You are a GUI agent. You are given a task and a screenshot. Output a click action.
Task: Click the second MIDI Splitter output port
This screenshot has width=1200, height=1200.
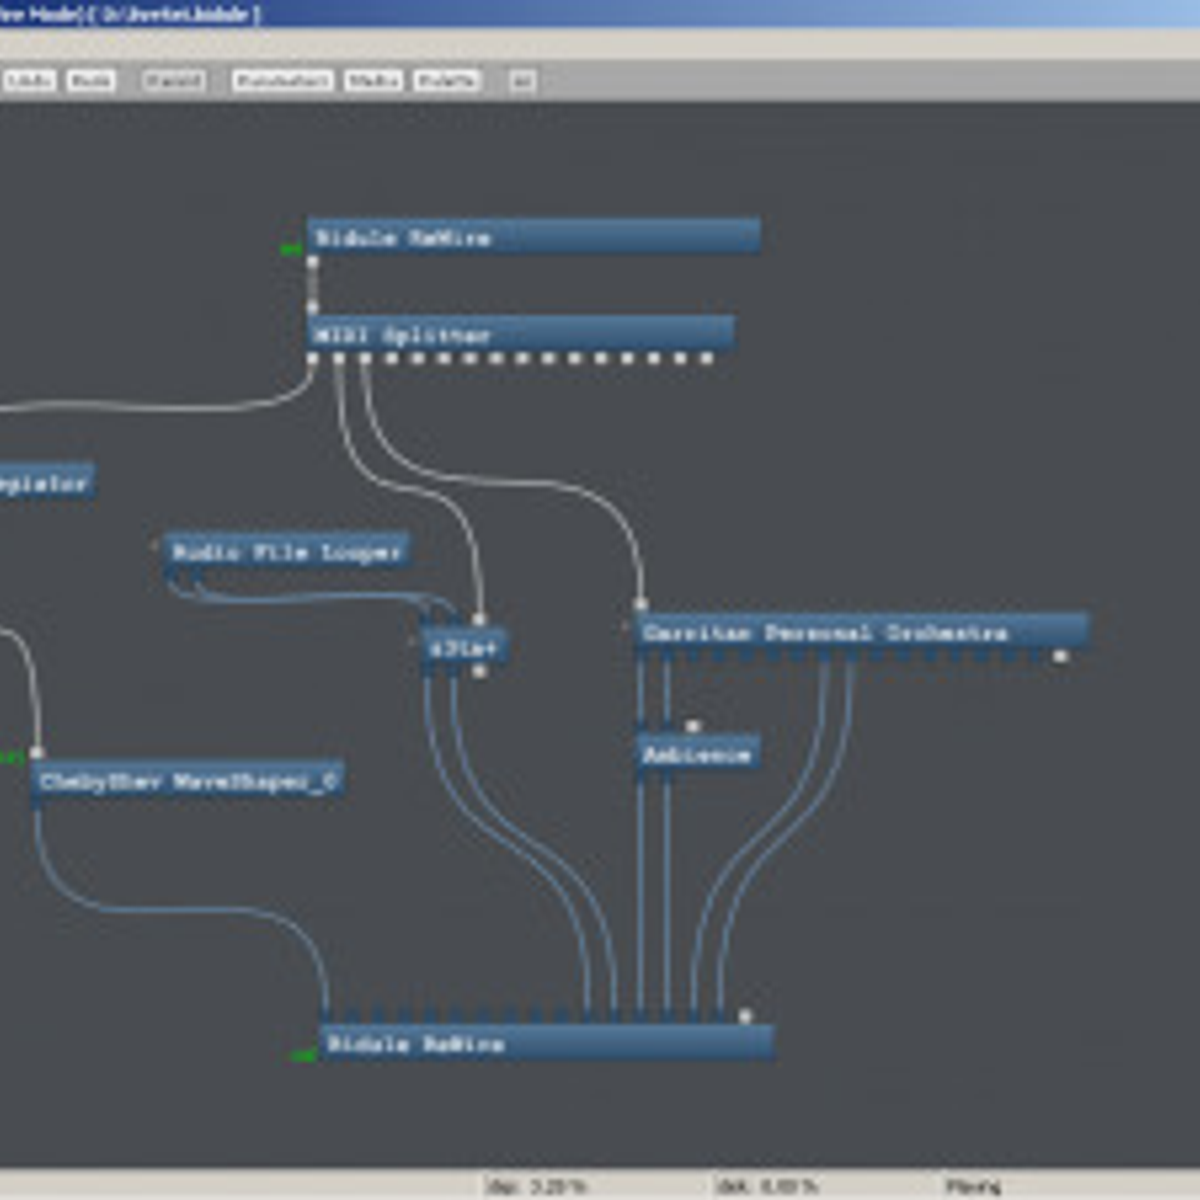(x=339, y=358)
